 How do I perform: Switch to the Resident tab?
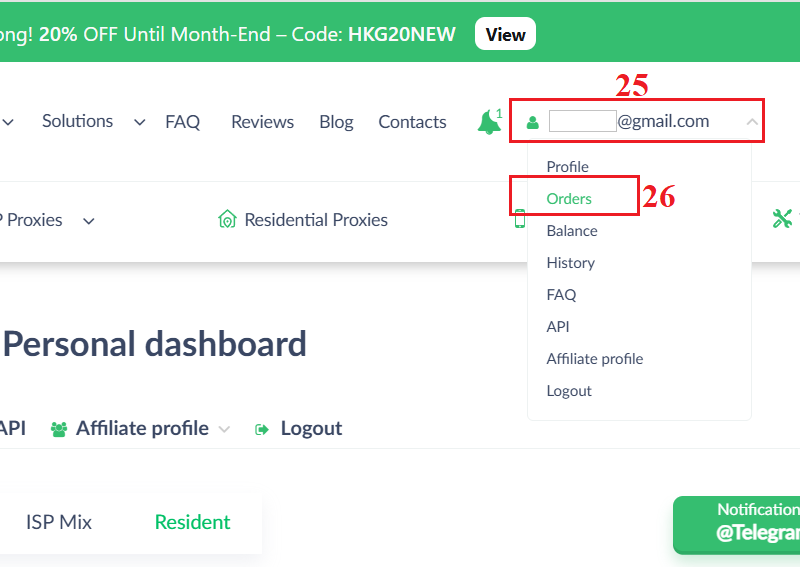192,522
